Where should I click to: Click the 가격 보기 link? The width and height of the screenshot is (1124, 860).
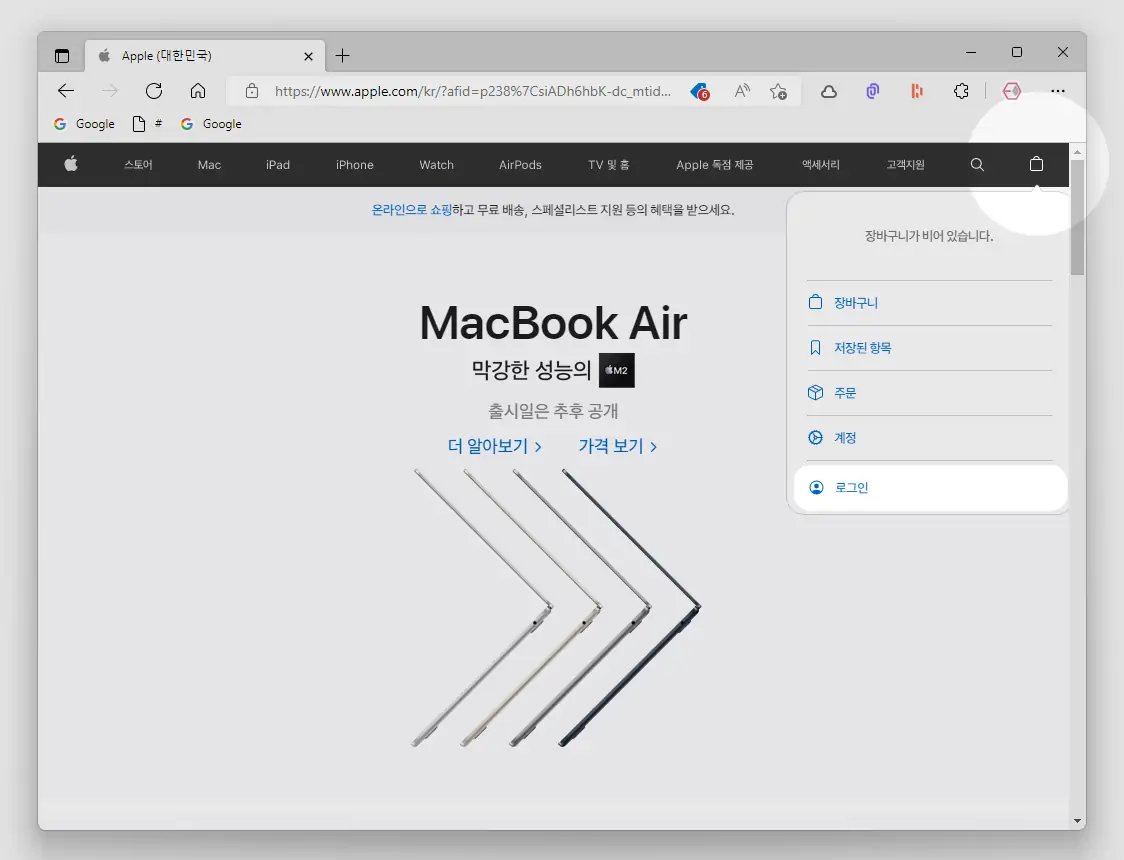tap(617, 446)
